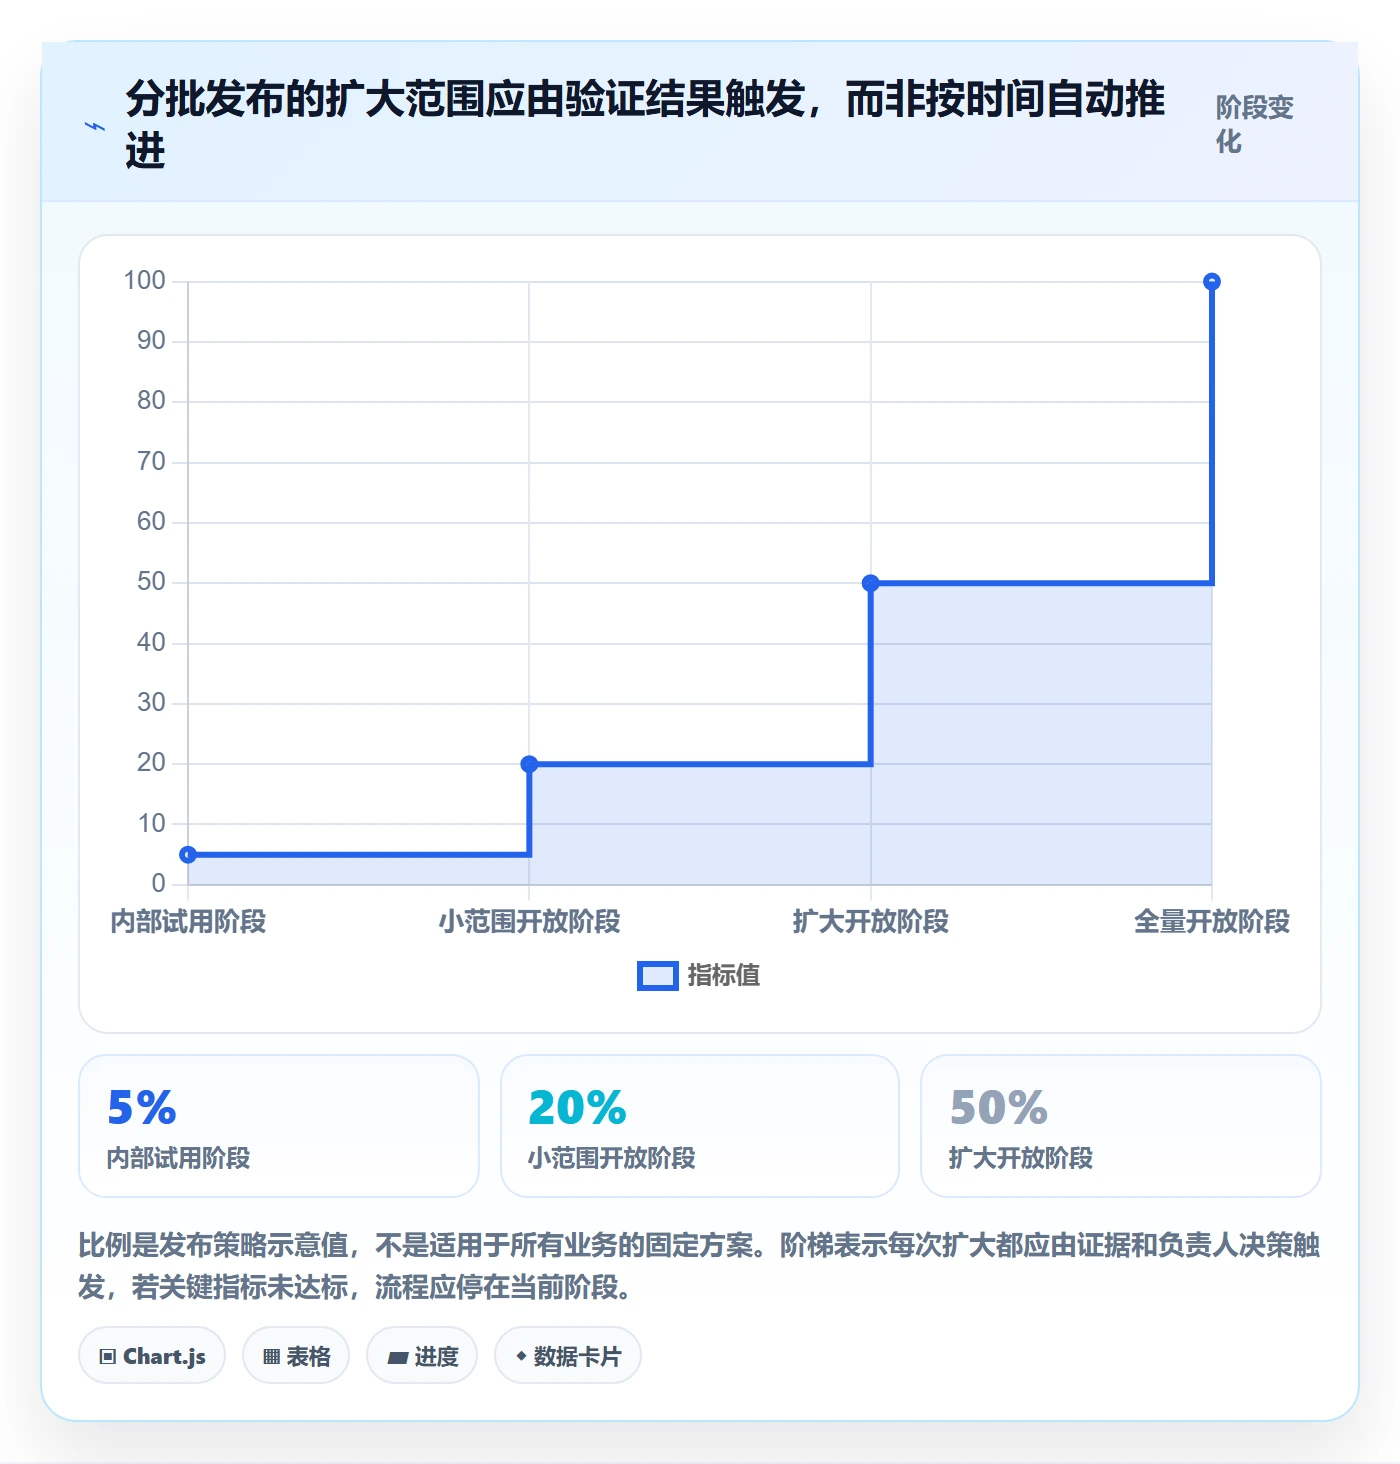The width and height of the screenshot is (1400, 1464).
Task: Click the x-axis label 扩大开放阶段
Action: coord(870,921)
